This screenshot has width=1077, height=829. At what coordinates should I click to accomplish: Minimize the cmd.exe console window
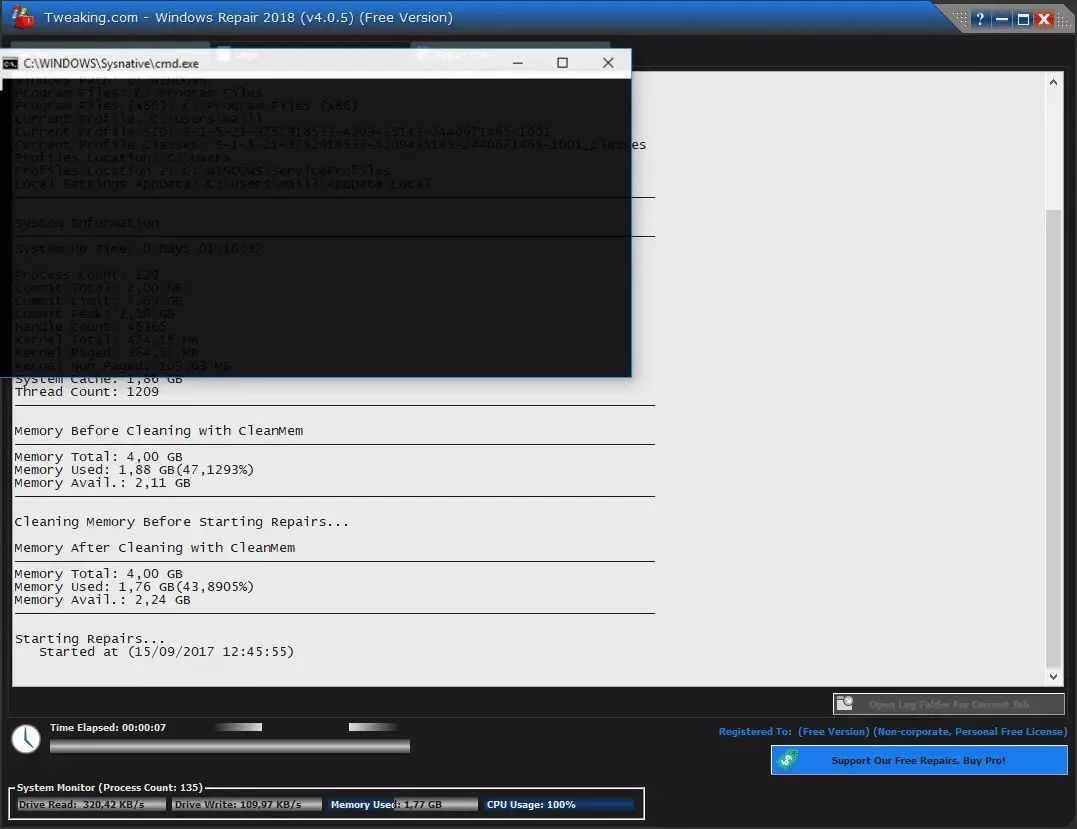point(518,63)
